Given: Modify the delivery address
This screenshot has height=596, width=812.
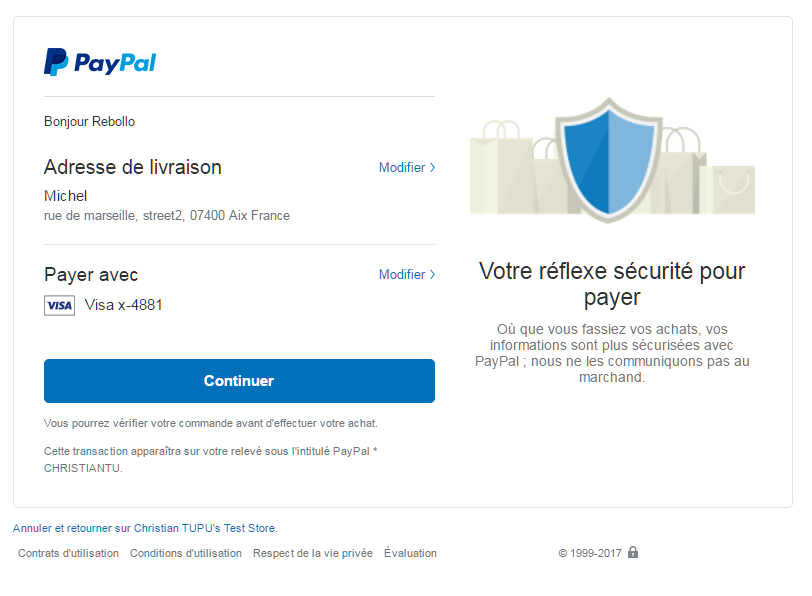Looking at the screenshot, I should pos(402,168).
